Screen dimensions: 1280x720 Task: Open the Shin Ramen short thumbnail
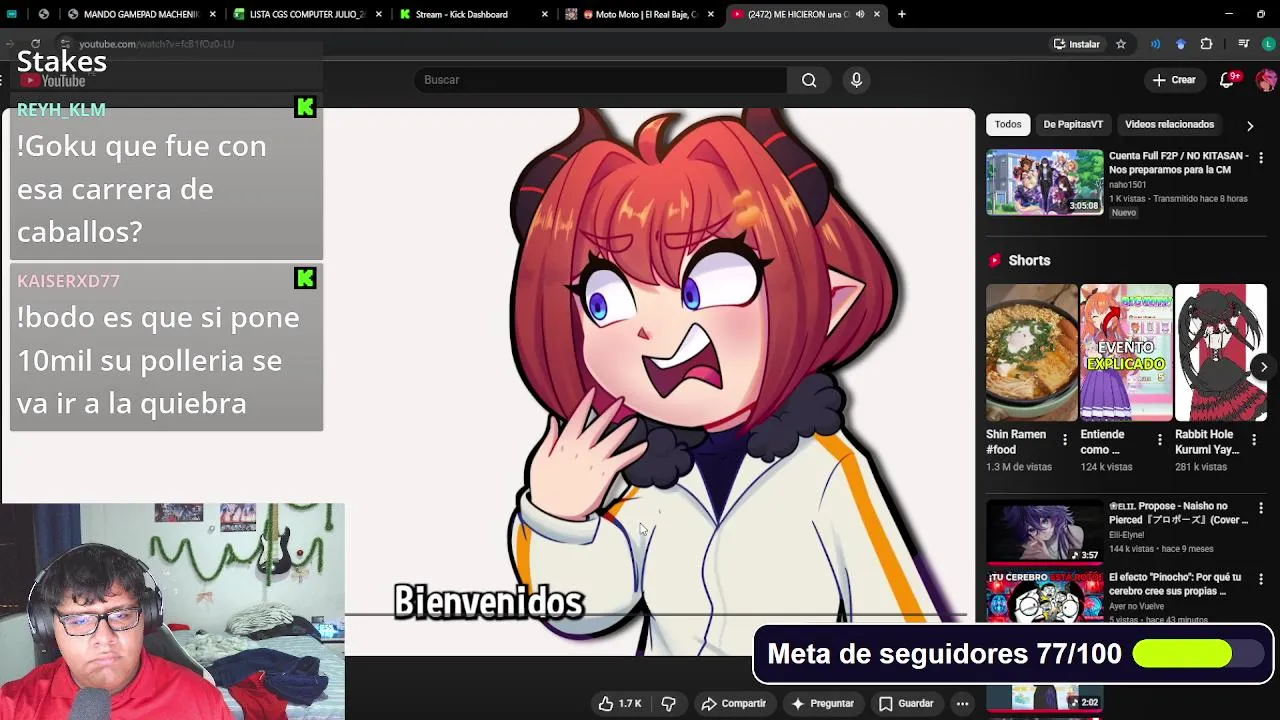tap(1032, 353)
